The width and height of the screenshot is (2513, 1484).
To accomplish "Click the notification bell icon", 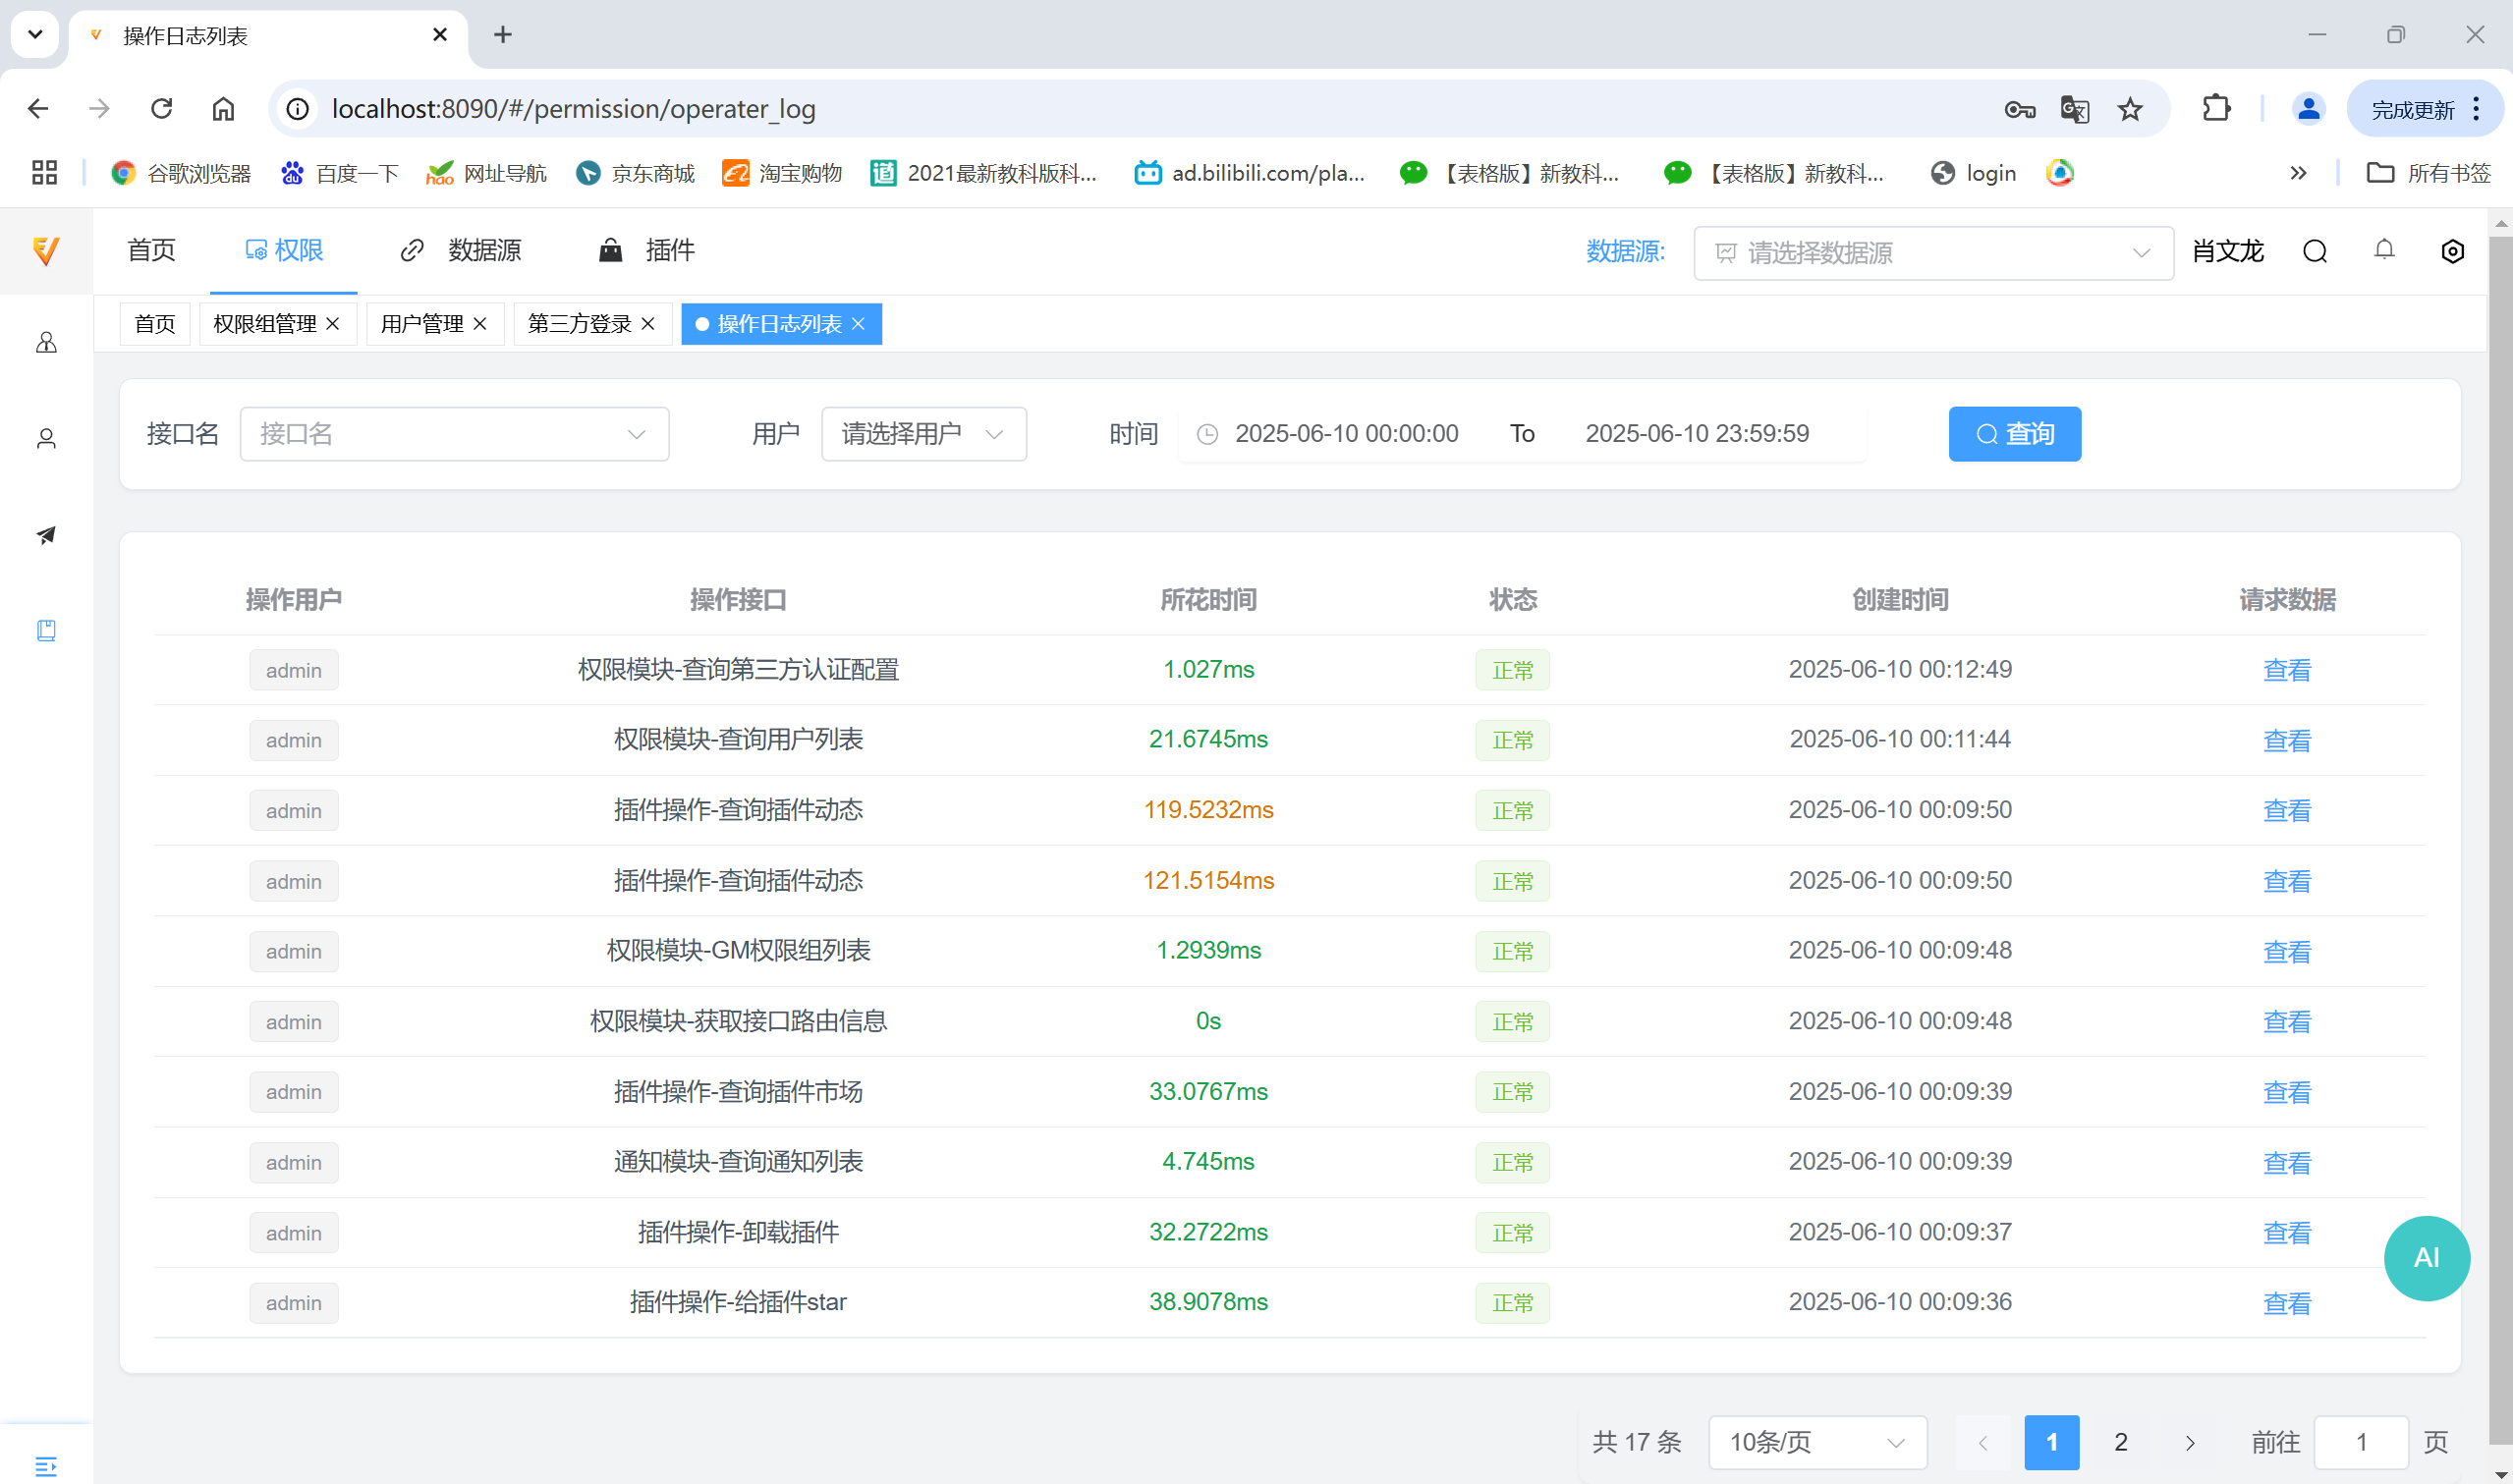I will [2384, 250].
